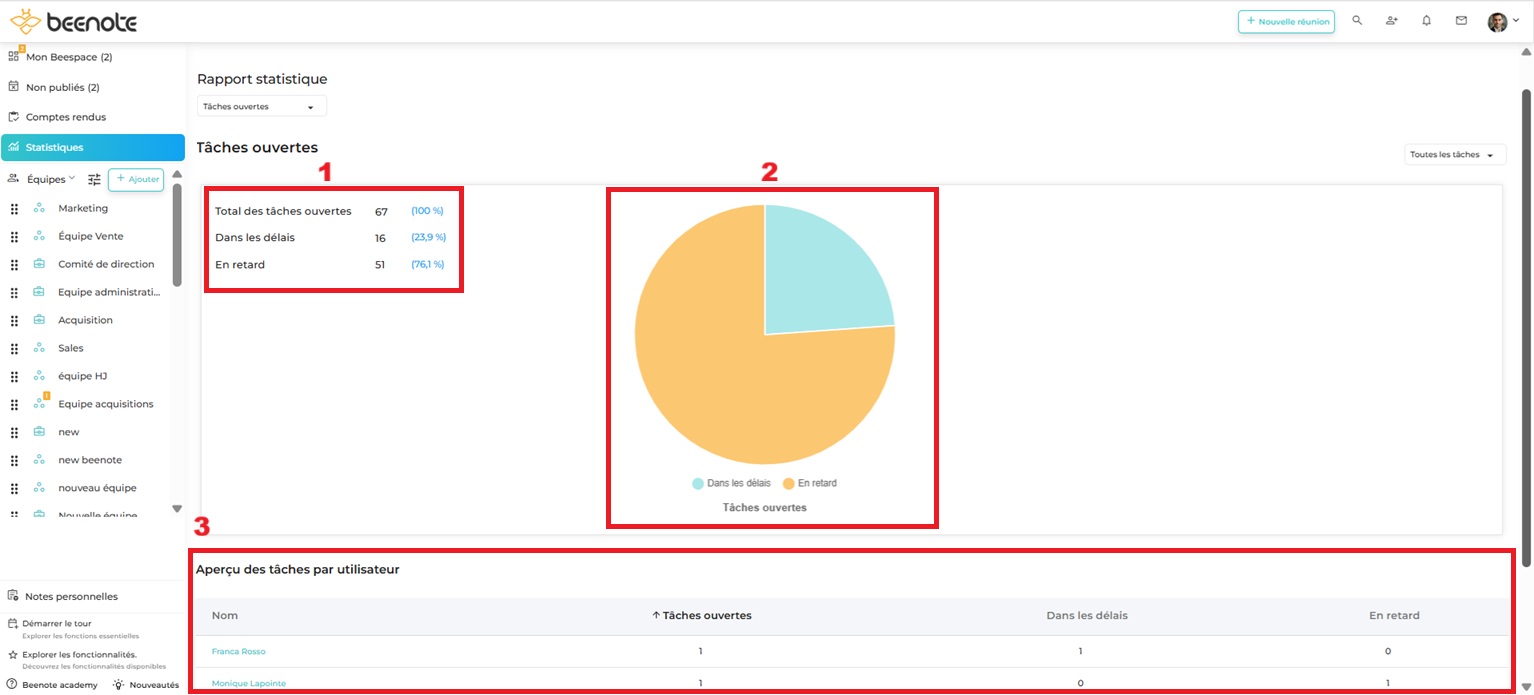Open the 'Tâches ouvertes' report dropdown
Image resolution: width=1534 pixels, height=695 pixels.
point(261,107)
